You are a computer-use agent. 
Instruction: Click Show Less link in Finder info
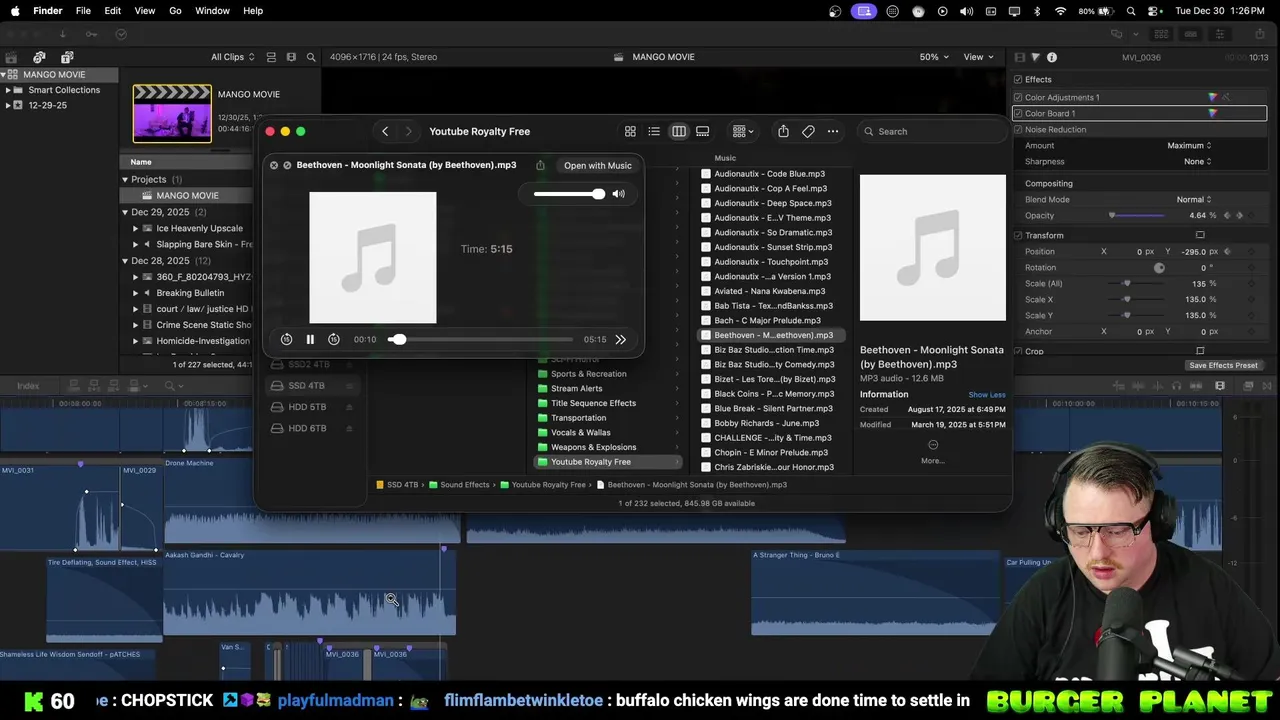point(987,395)
